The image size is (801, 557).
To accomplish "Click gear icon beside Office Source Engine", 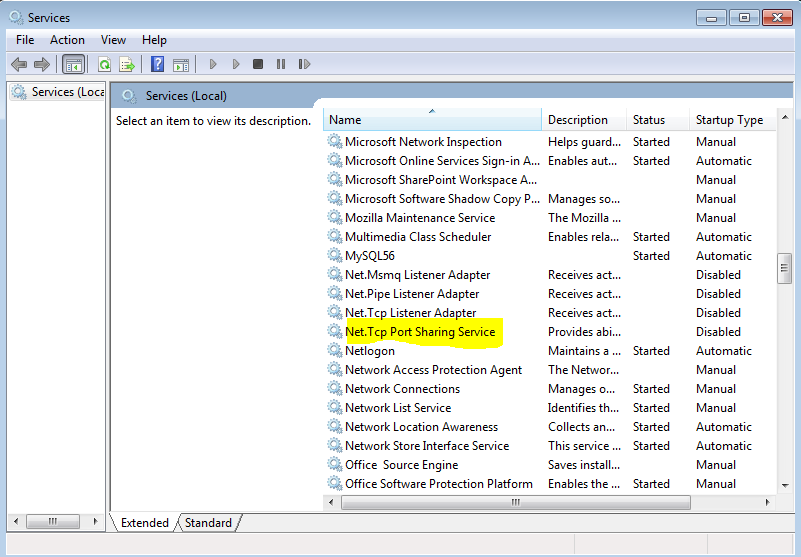I will coord(335,465).
